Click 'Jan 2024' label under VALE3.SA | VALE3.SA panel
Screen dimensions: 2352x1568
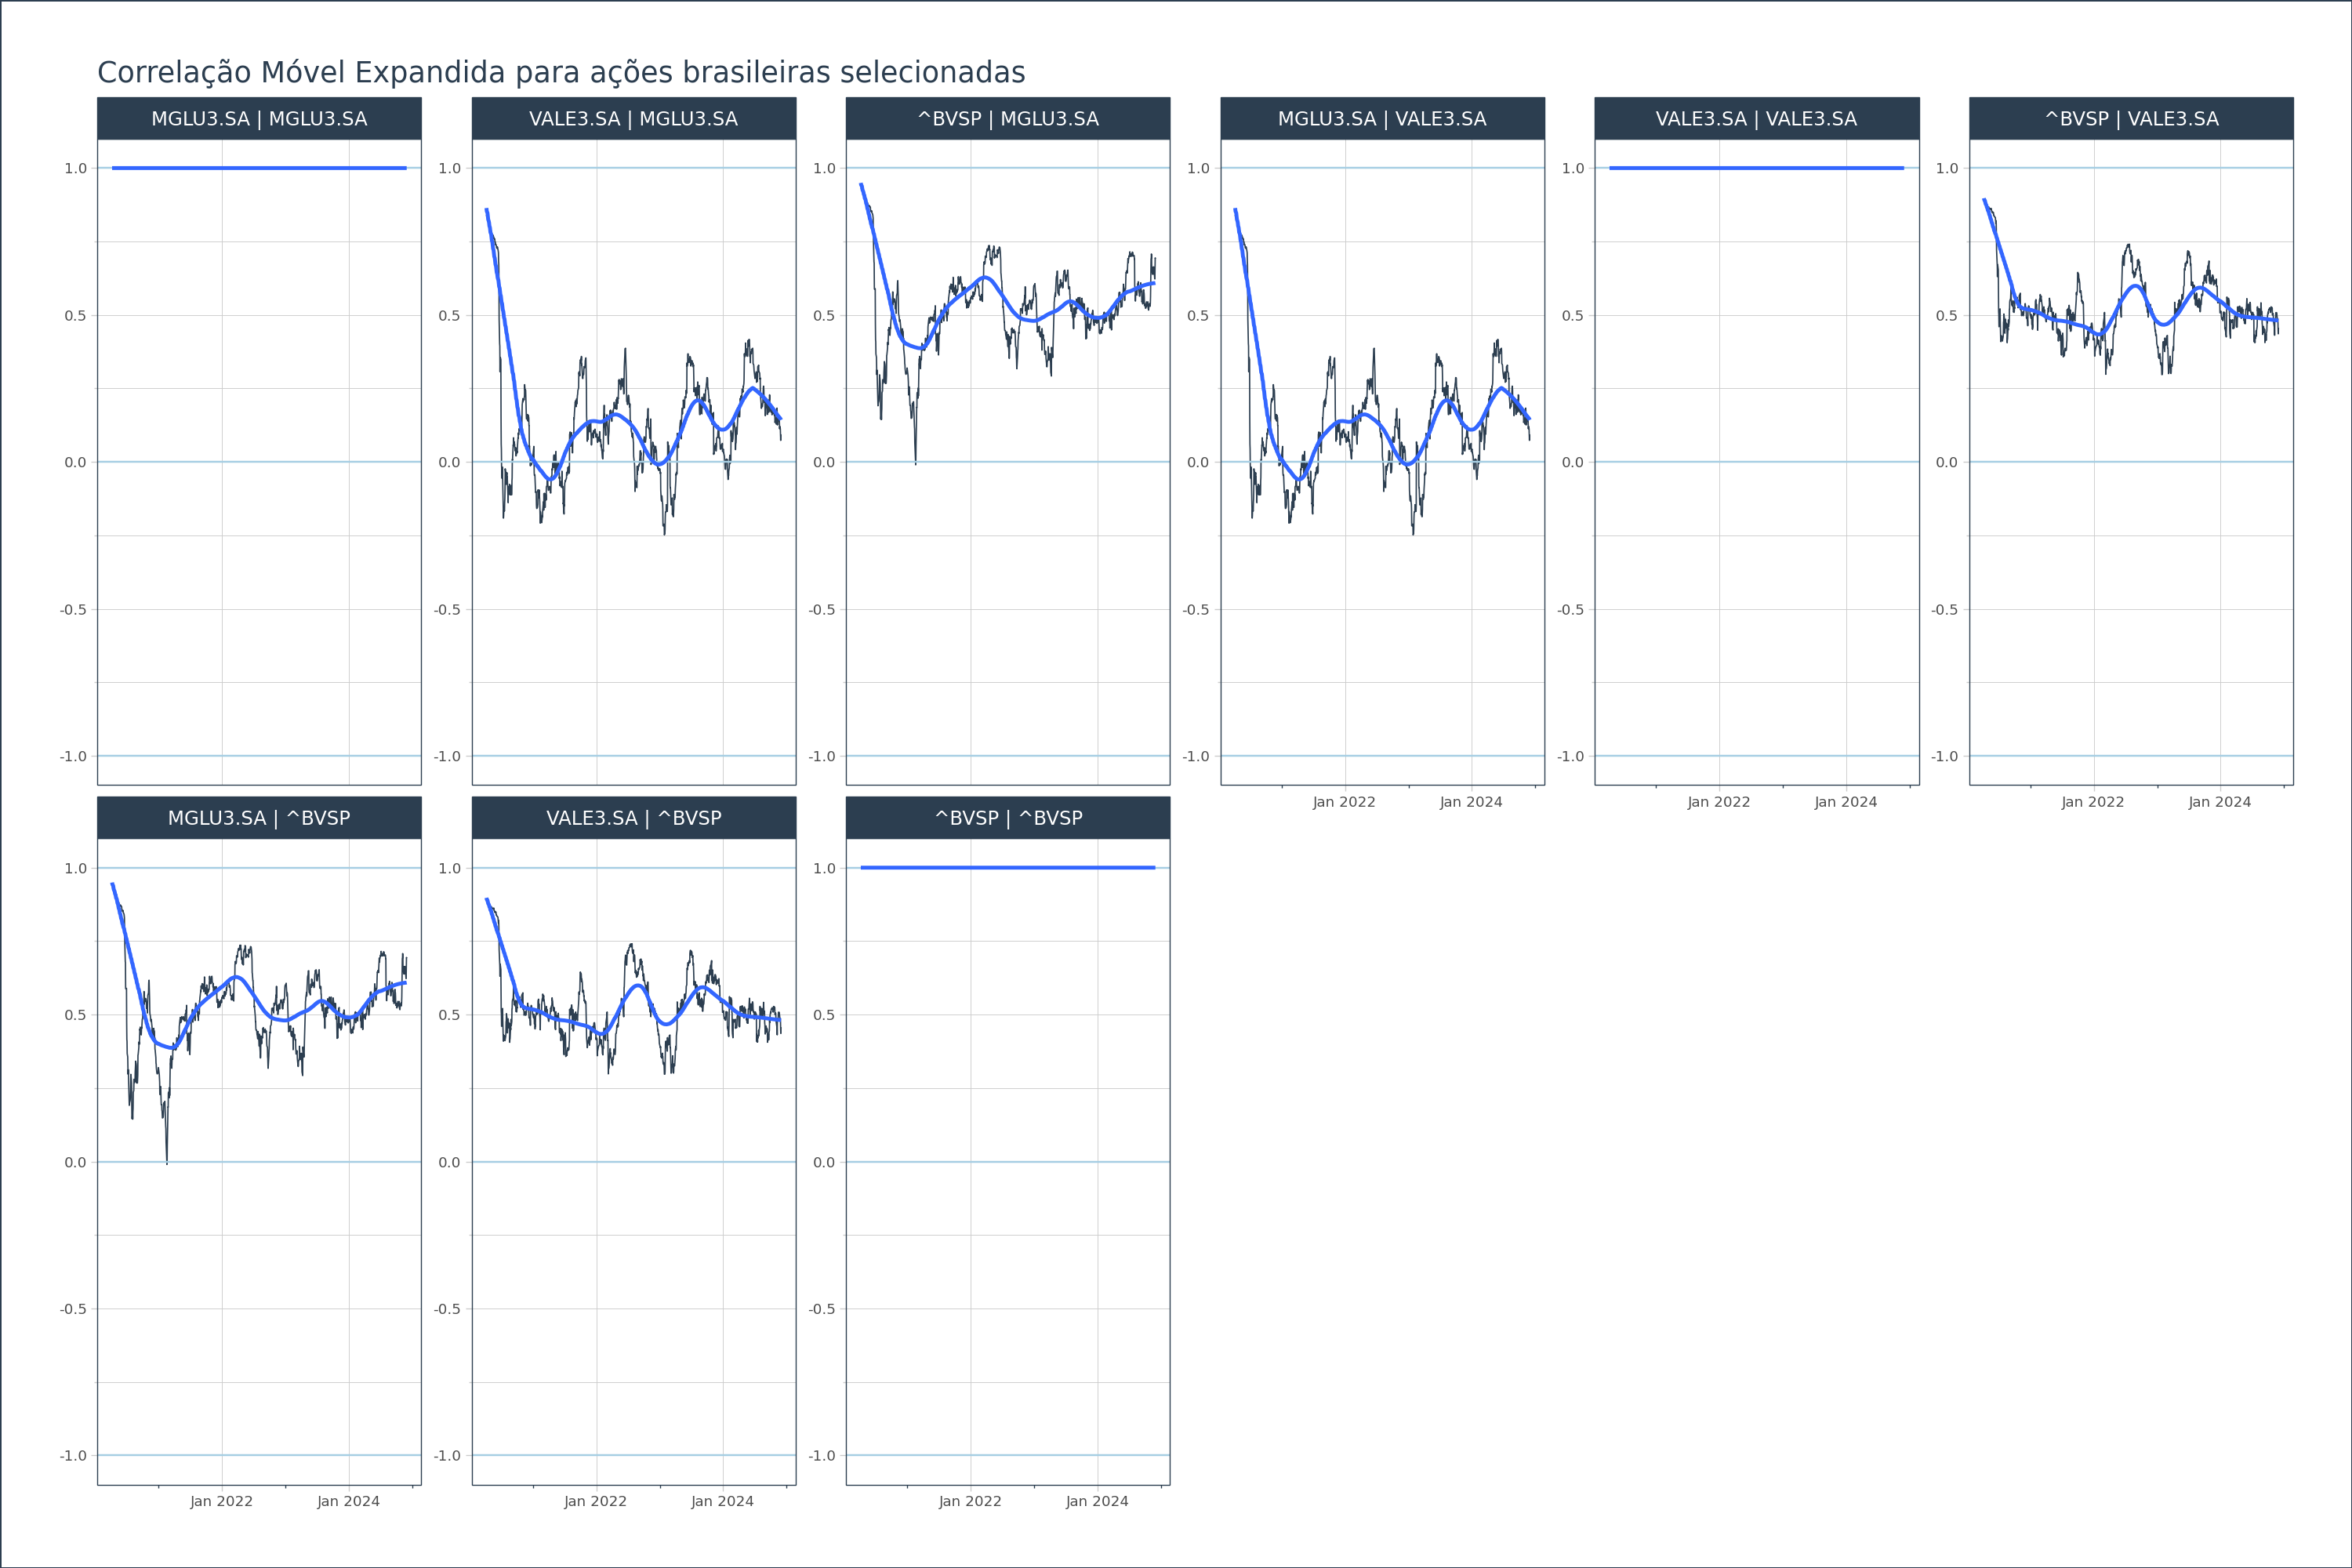pos(1846,802)
